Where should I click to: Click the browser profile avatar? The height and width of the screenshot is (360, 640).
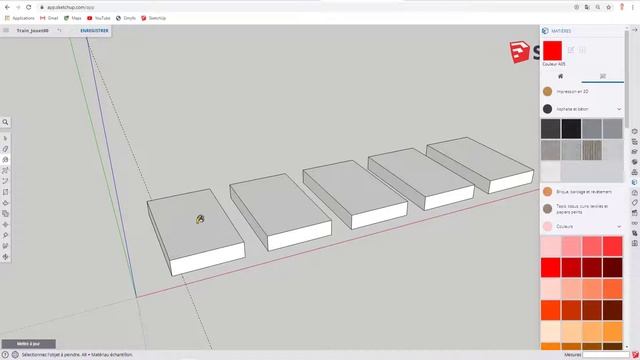[x=622, y=7]
